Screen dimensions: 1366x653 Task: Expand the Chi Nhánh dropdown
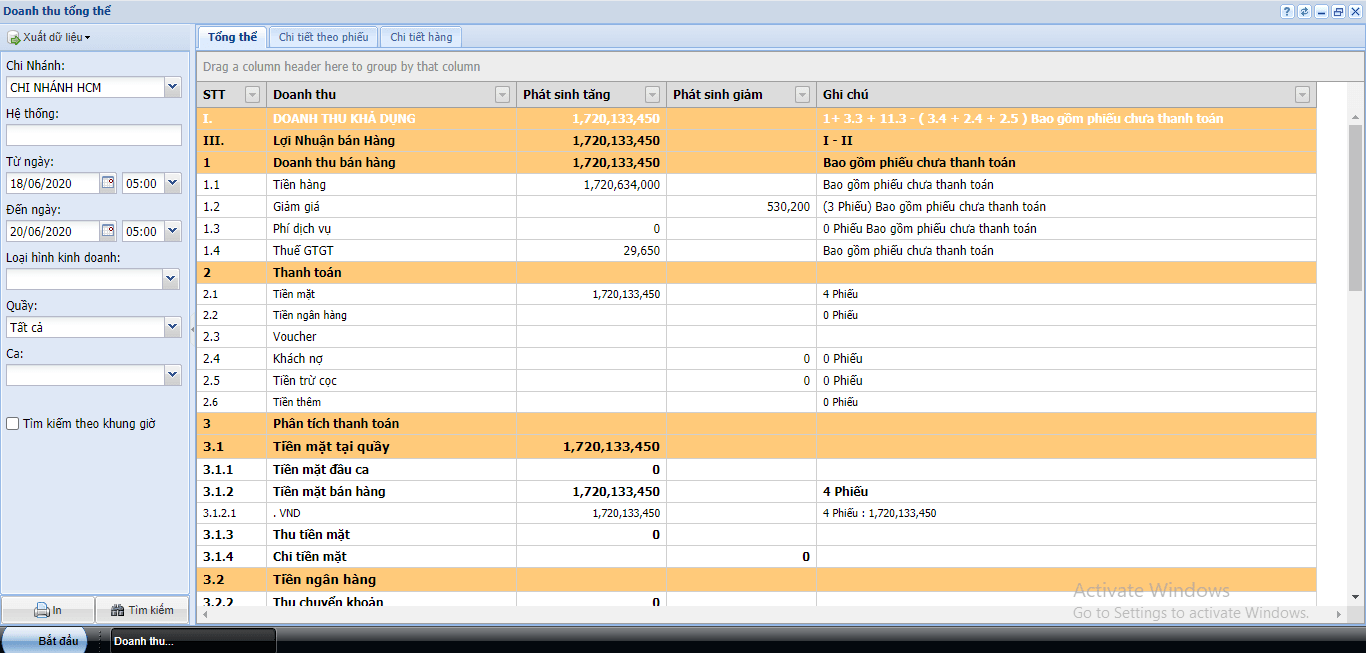[x=172, y=87]
